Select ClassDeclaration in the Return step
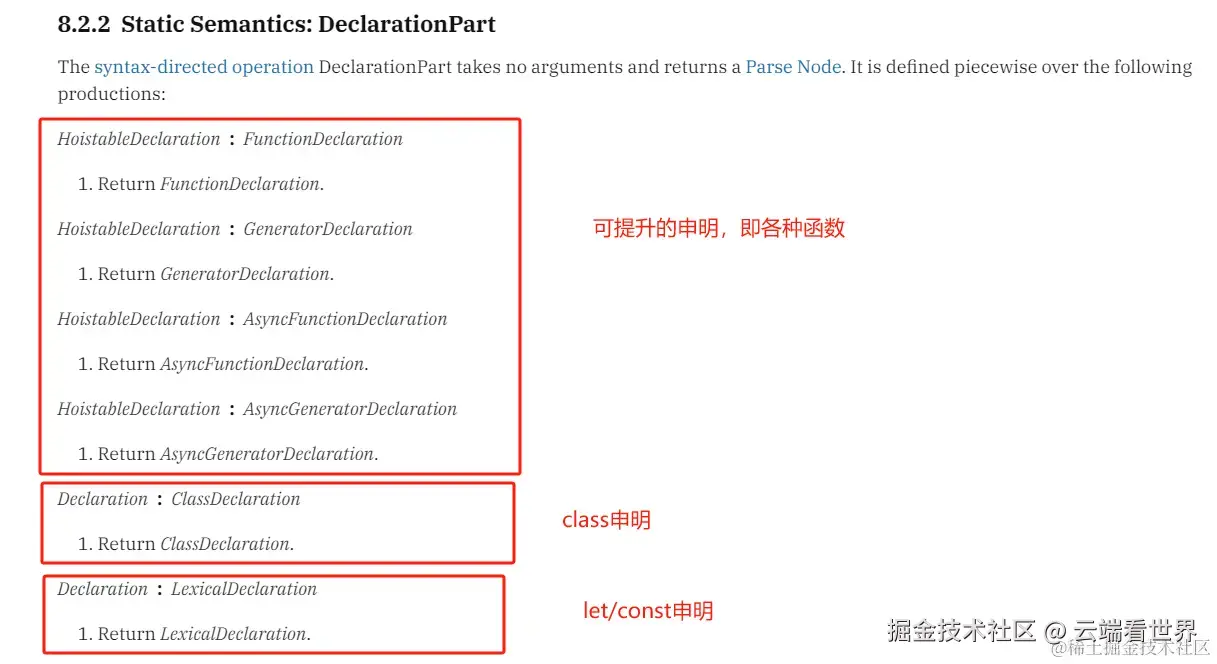 point(225,544)
